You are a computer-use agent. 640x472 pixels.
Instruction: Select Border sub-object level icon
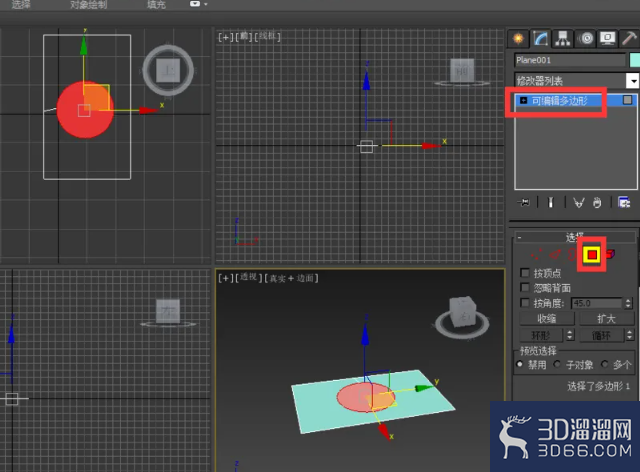click(x=572, y=255)
